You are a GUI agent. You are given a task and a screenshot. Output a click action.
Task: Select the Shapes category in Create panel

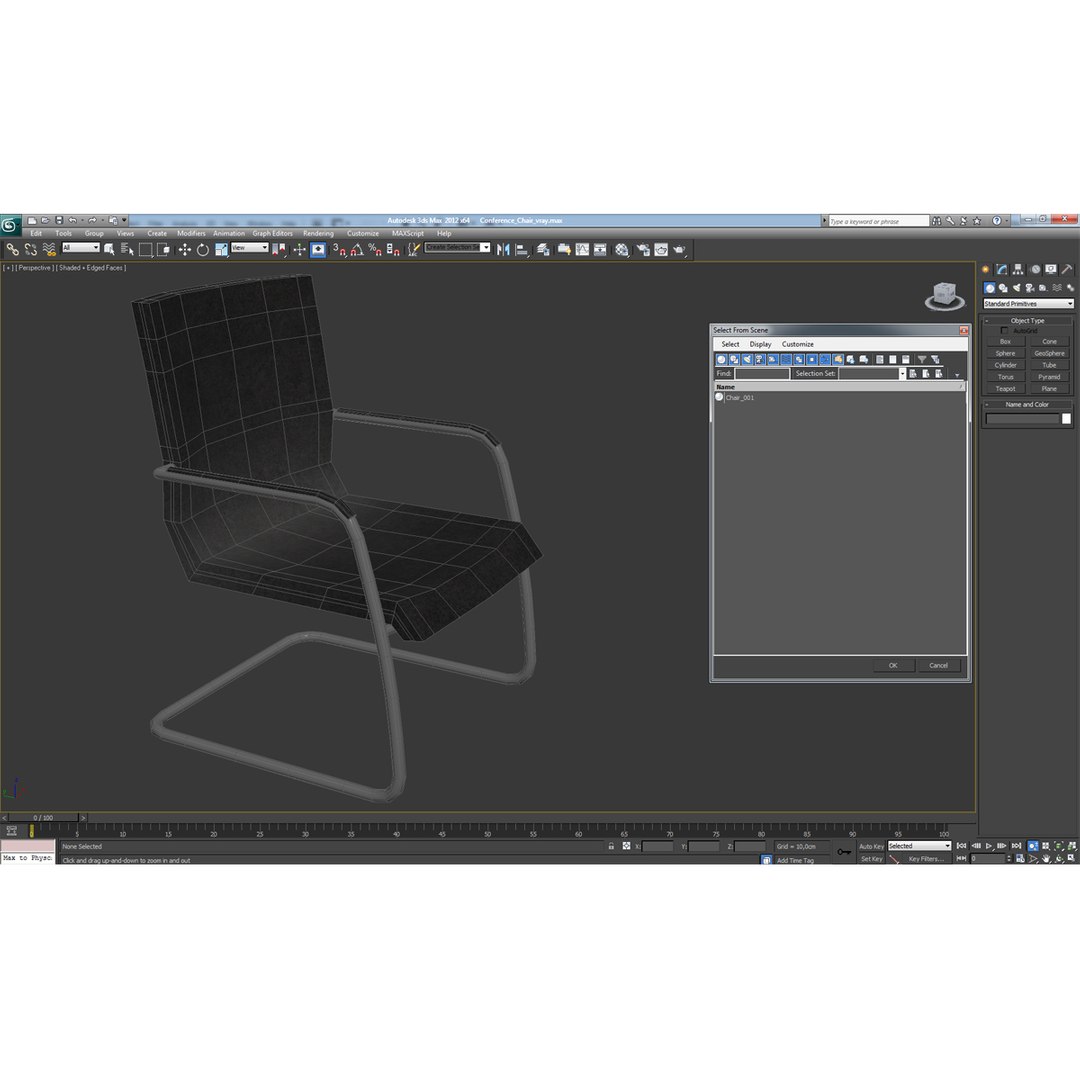click(1003, 288)
